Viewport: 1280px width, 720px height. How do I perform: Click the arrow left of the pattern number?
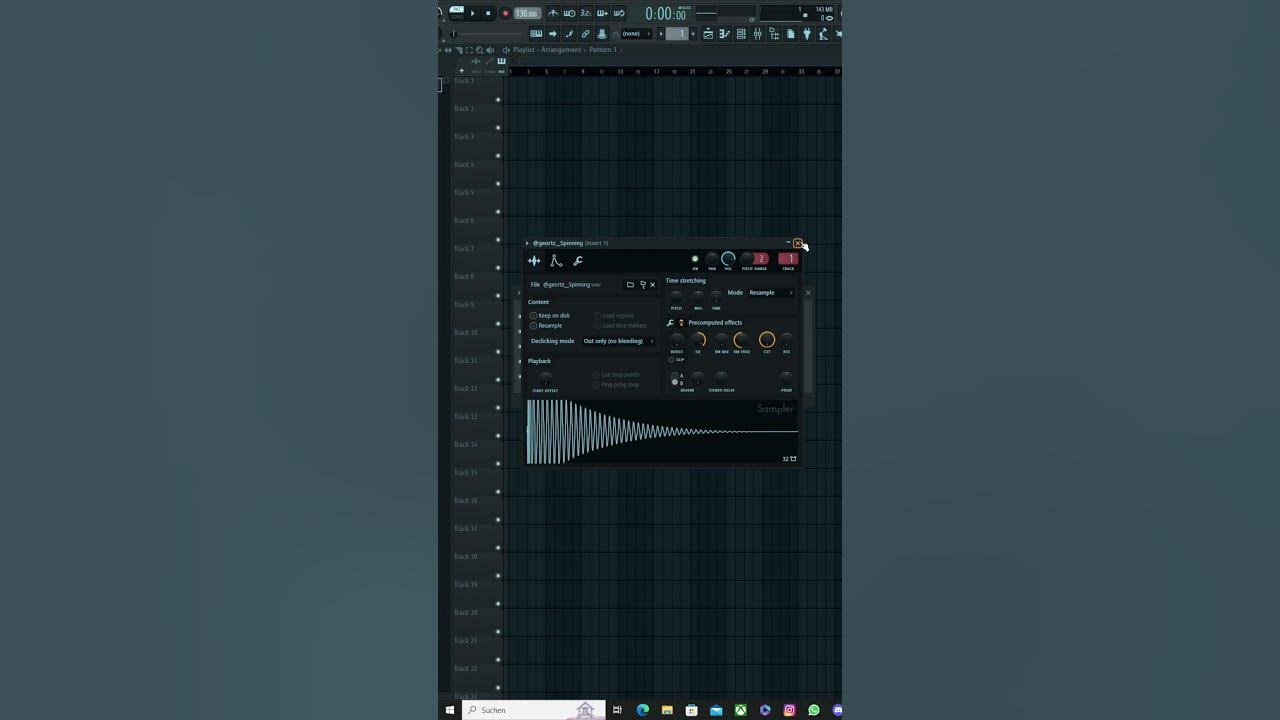coord(661,34)
